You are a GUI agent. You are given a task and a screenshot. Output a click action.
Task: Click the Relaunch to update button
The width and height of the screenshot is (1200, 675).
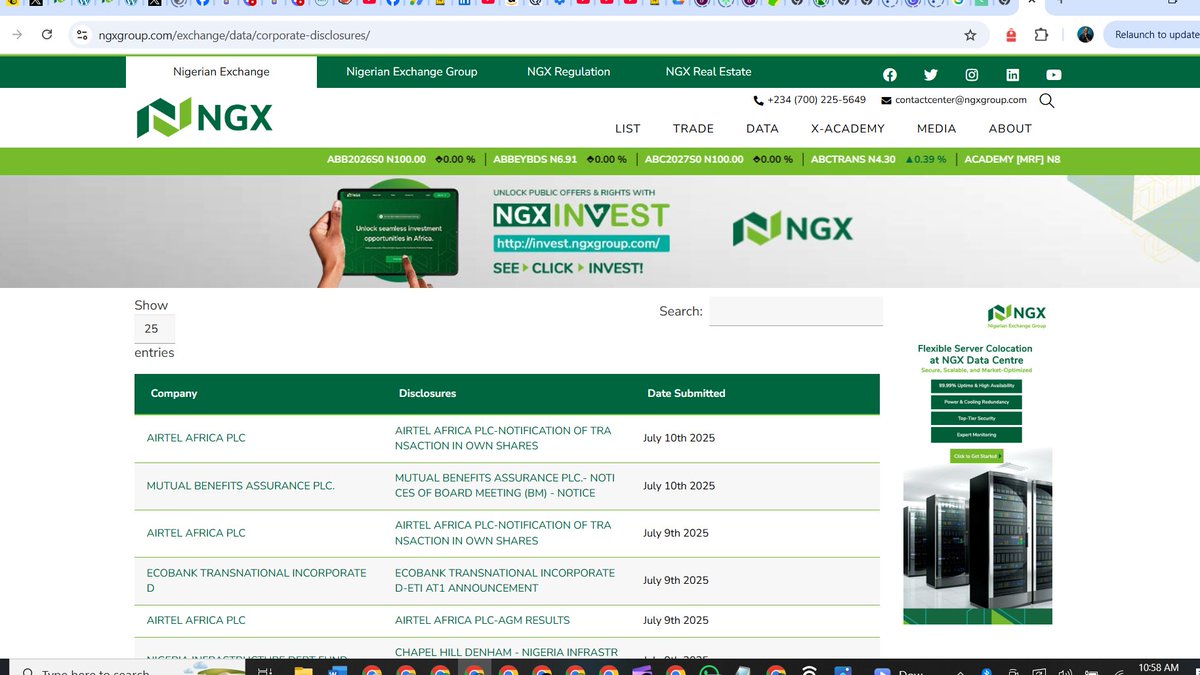[x=1152, y=35]
